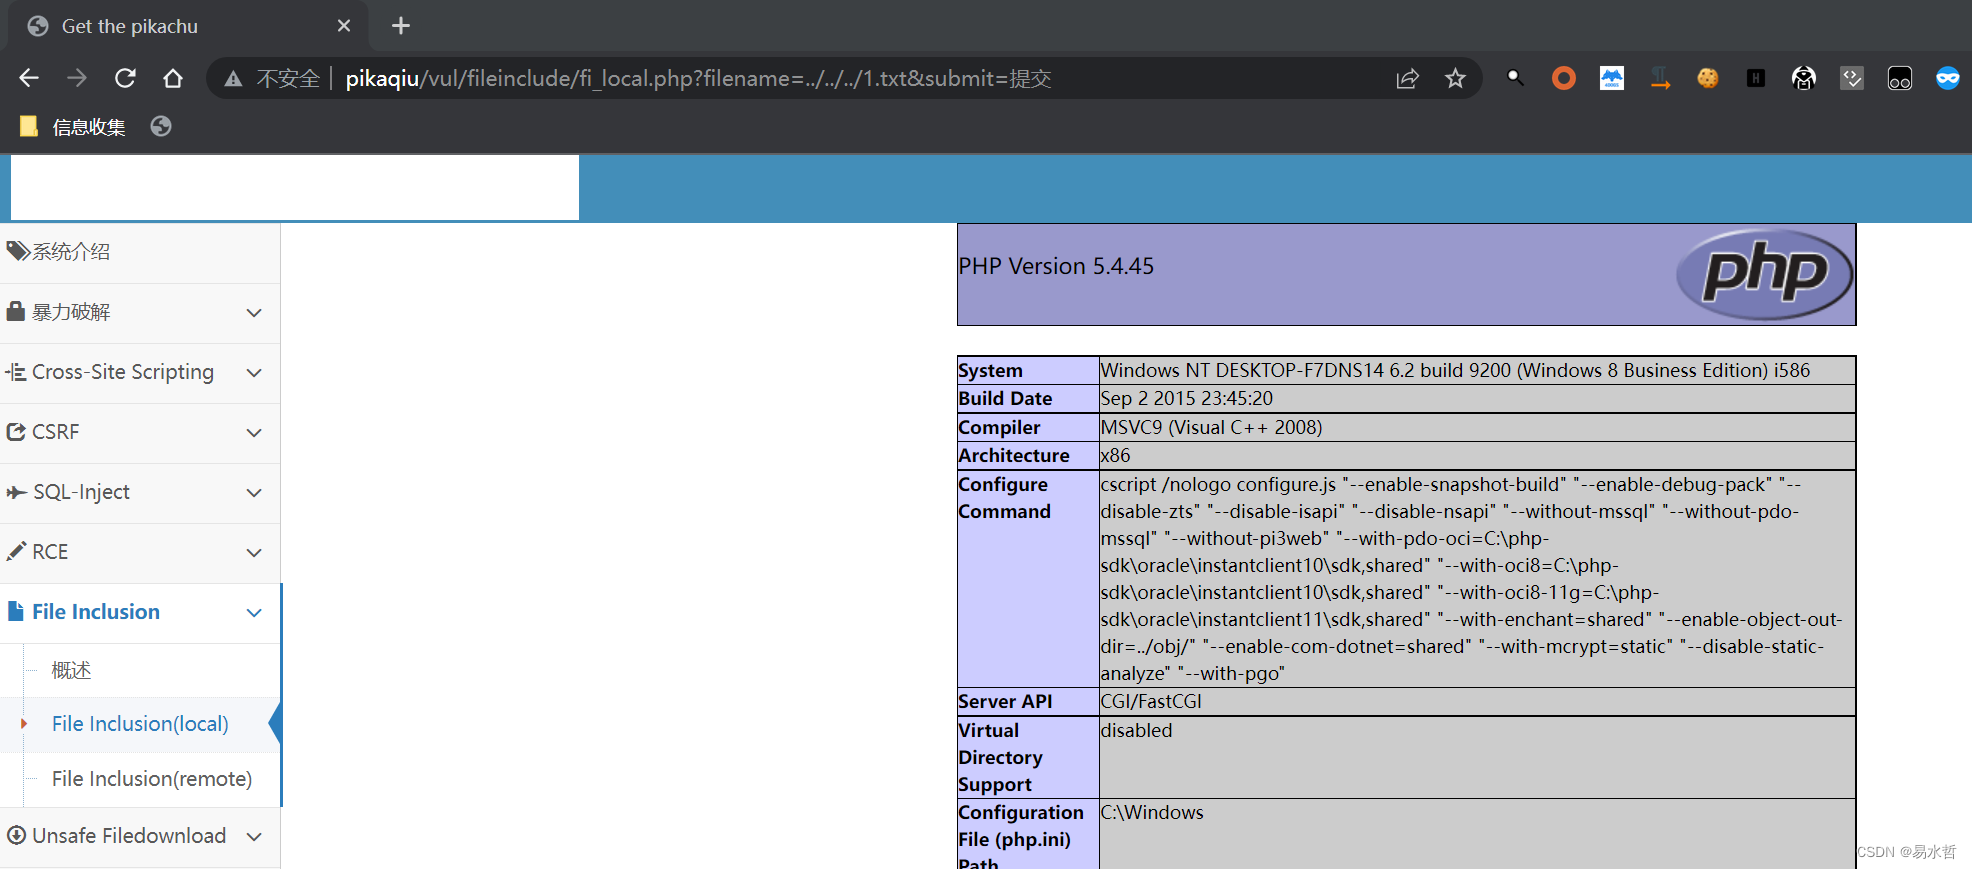
Task: Open the black square H extension icon
Action: [x=1756, y=78]
